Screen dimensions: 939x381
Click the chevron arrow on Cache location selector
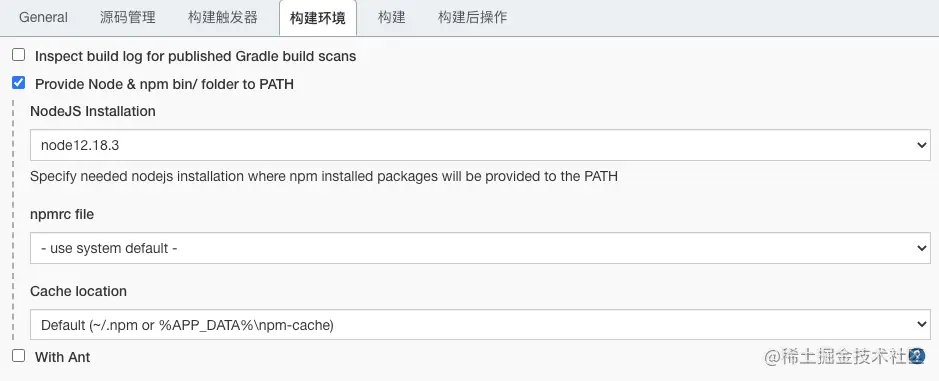click(x=921, y=325)
